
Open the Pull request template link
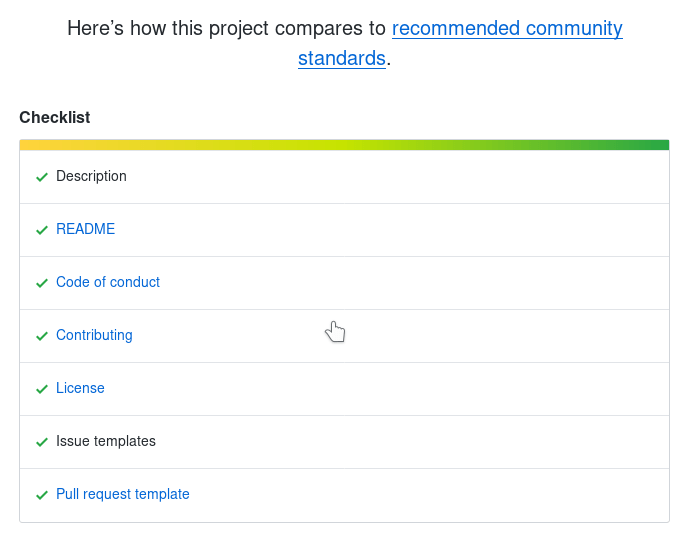click(x=123, y=494)
